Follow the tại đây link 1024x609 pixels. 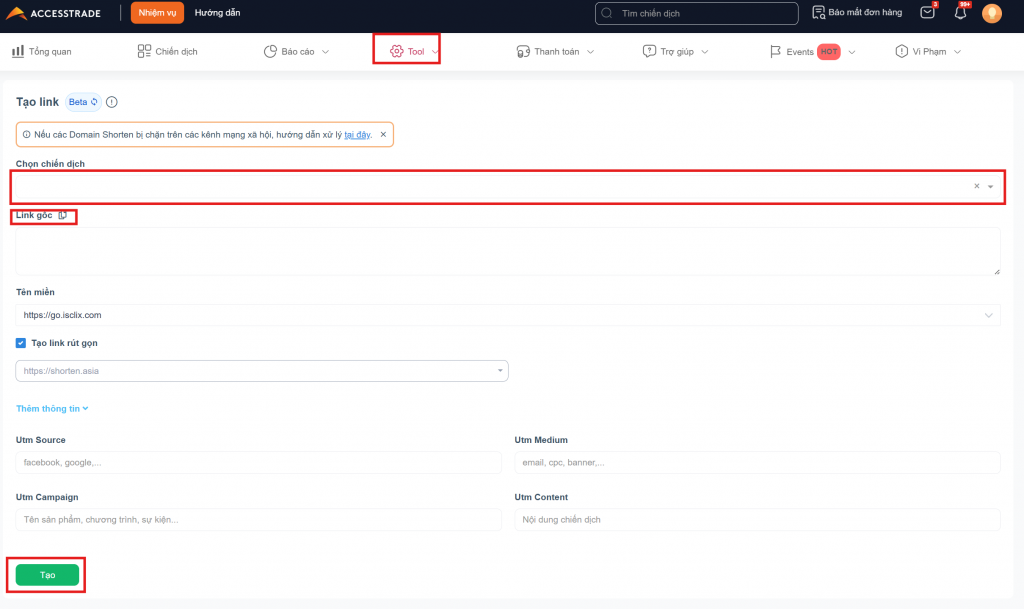[357, 134]
